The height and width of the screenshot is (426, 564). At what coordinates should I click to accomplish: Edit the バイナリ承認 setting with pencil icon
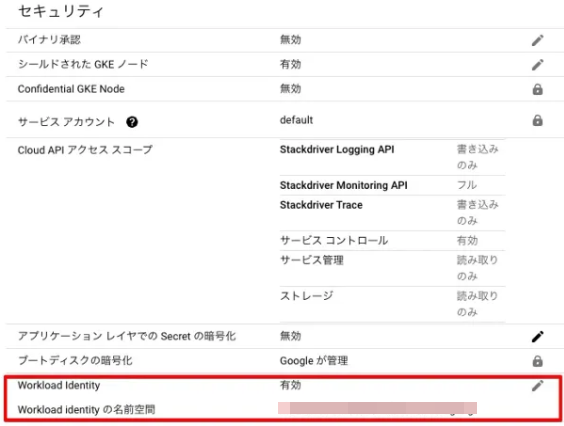point(537,40)
